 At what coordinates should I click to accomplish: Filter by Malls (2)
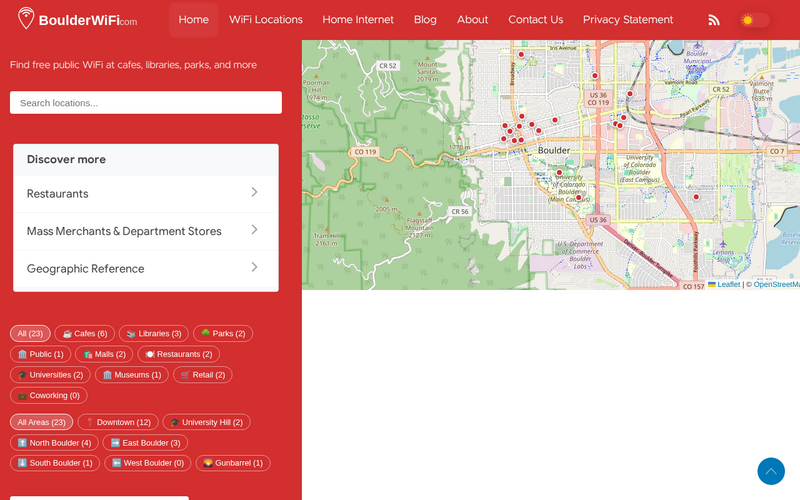click(104, 354)
